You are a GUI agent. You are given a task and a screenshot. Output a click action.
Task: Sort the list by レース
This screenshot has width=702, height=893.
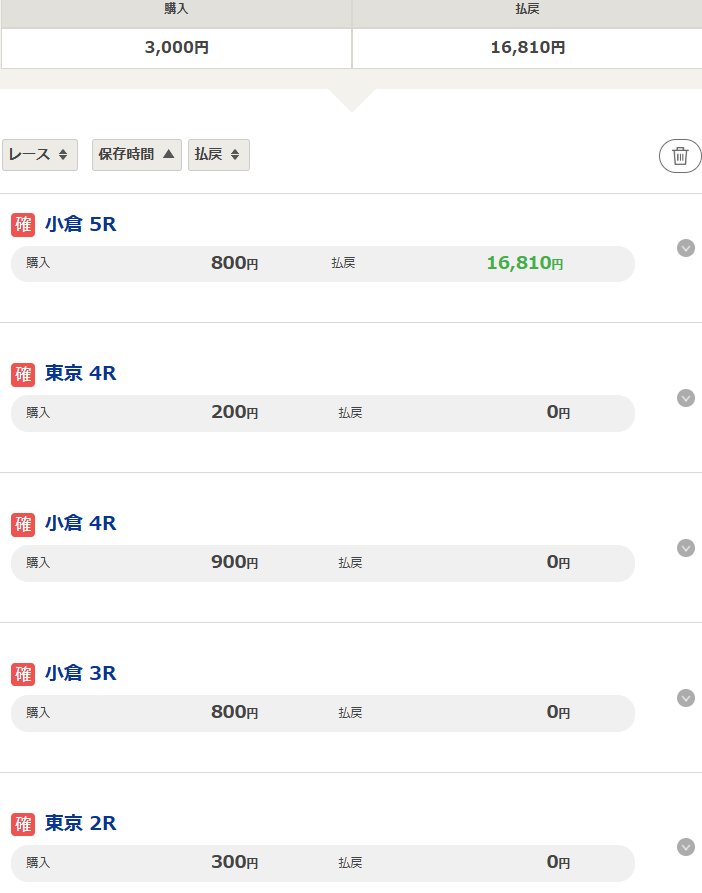pyautogui.click(x=39, y=155)
